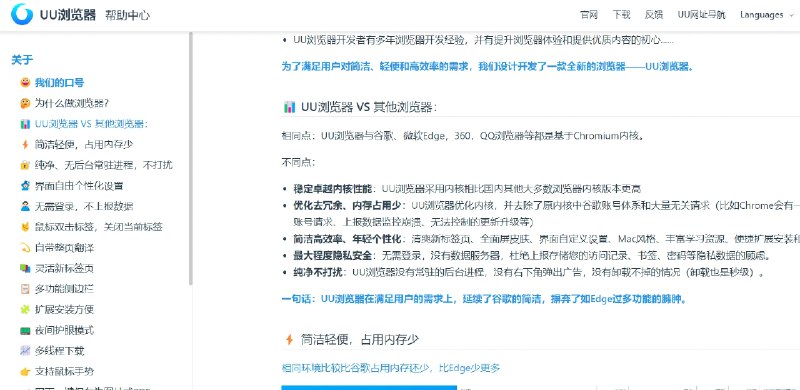Click the emoji icon beside 我们的口号
The width and height of the screenshot is (800, 390).
coord(25,83)
